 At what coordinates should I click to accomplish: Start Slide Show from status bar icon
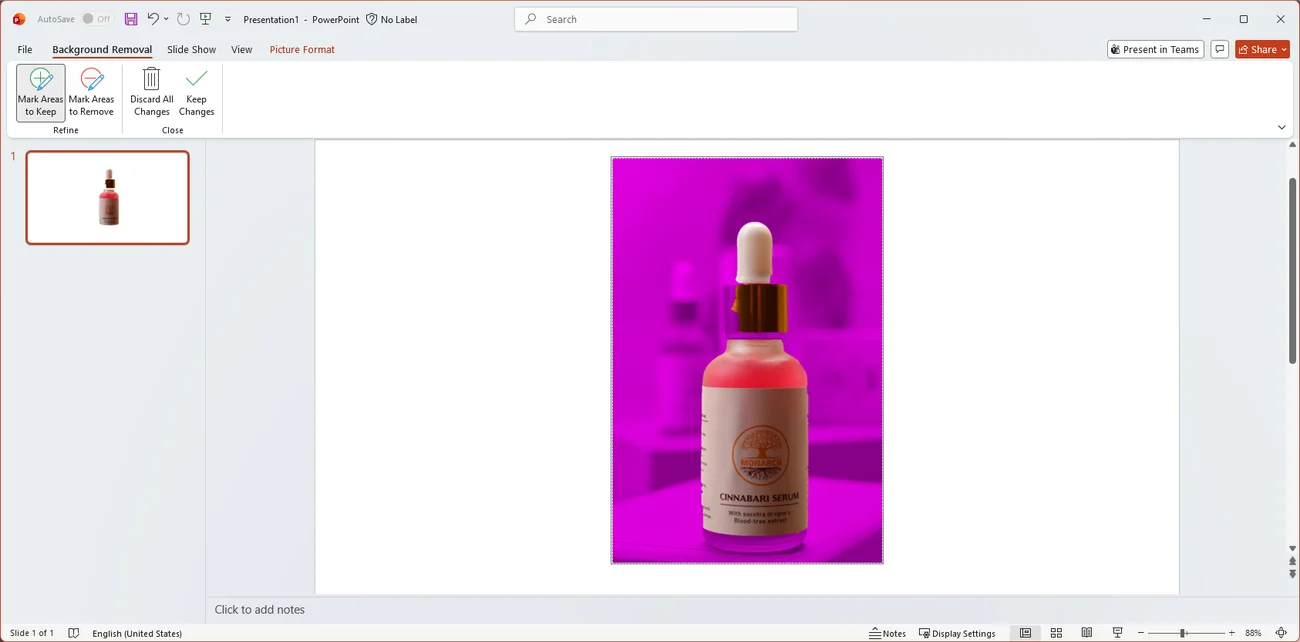pyautogui.click(x=1118, y=633)
